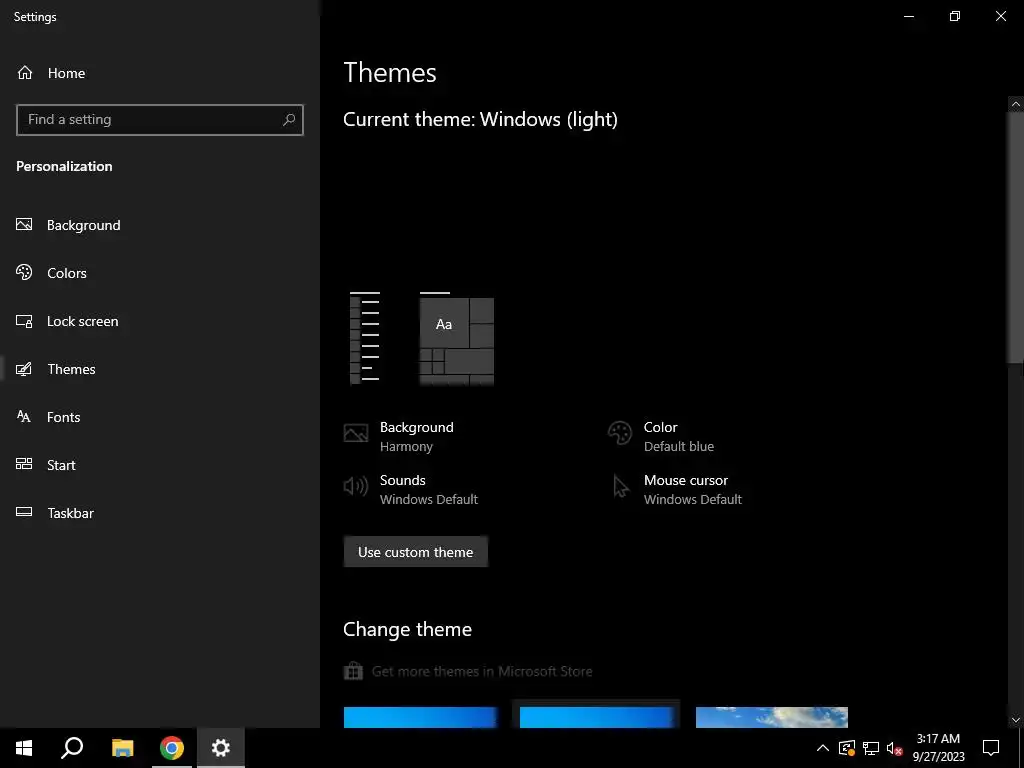Open Mouse cursor Windows Default option
1024x768 pixels.
(x=675, y=489)
